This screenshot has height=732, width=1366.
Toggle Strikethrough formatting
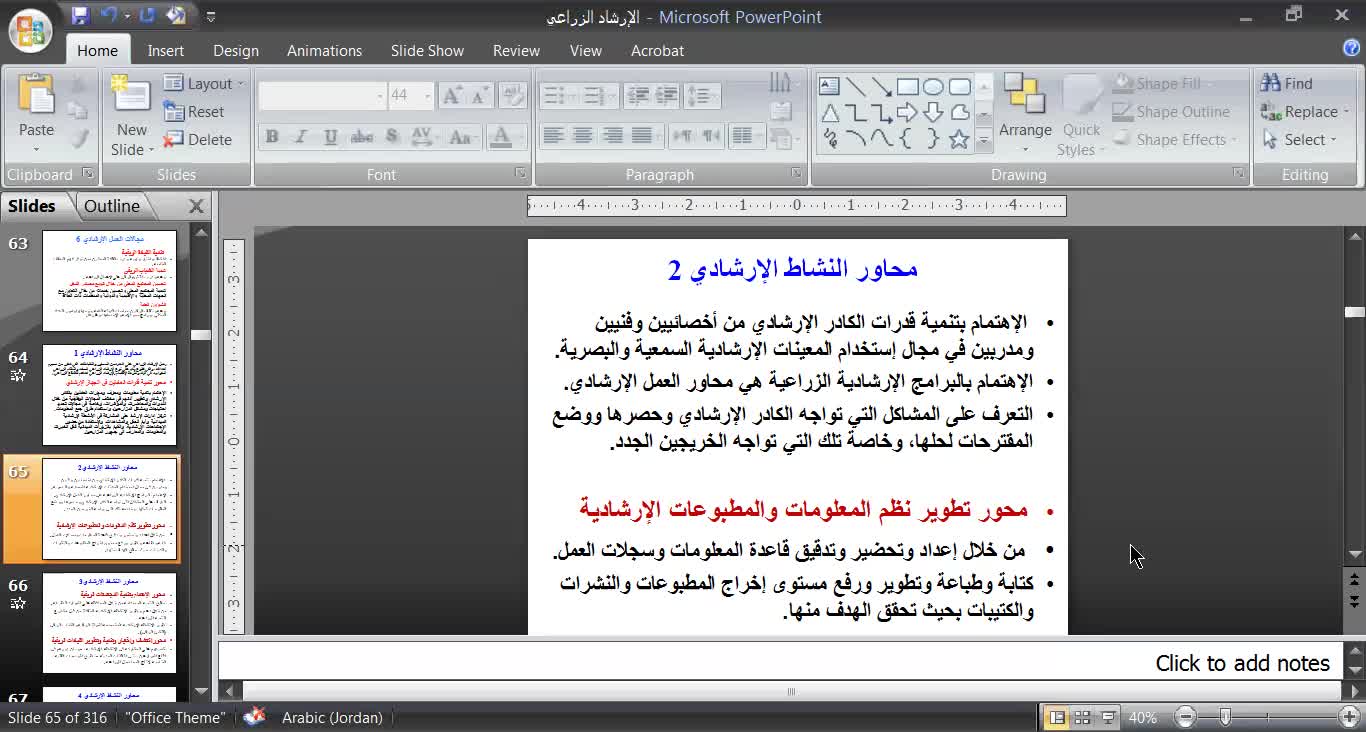362,137
